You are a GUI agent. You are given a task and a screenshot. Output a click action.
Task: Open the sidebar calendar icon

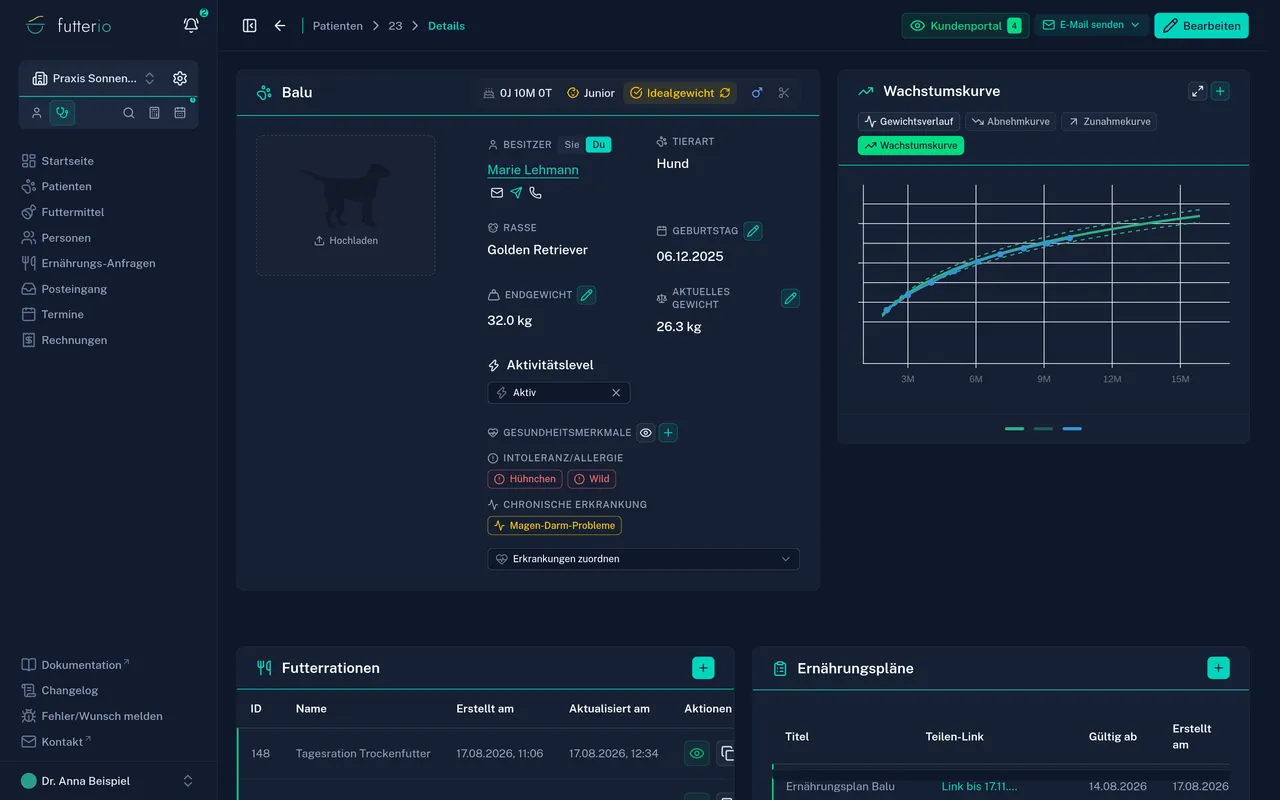tap(180, 113)
